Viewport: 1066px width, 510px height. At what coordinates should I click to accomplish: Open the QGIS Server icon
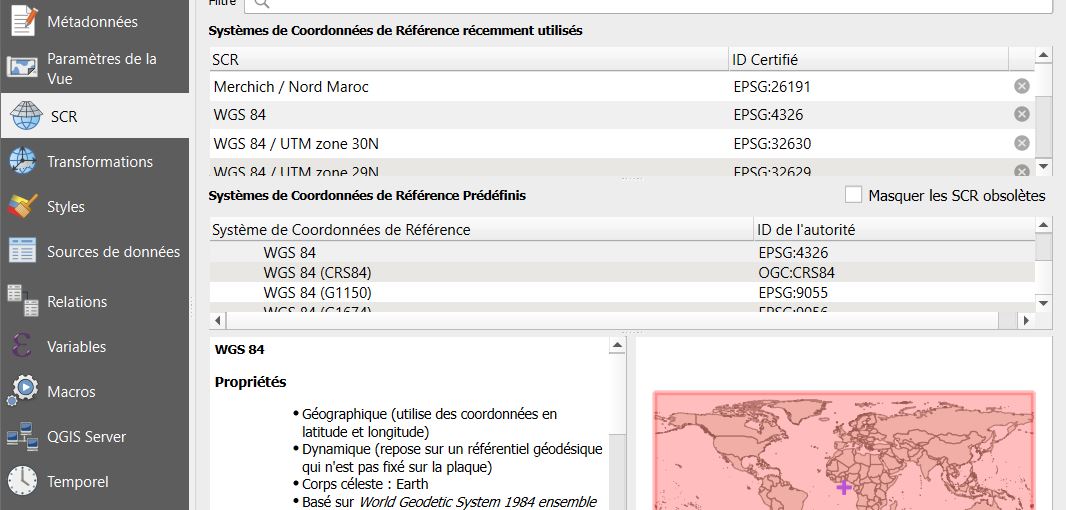coord(22,437)
